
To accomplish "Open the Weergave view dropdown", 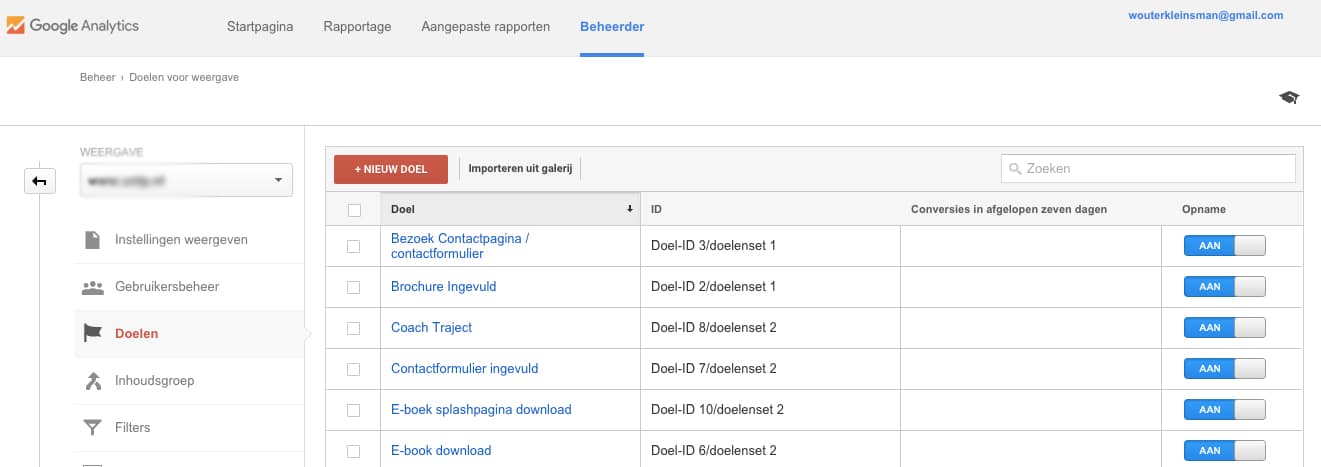I will (x=186, y=181).
